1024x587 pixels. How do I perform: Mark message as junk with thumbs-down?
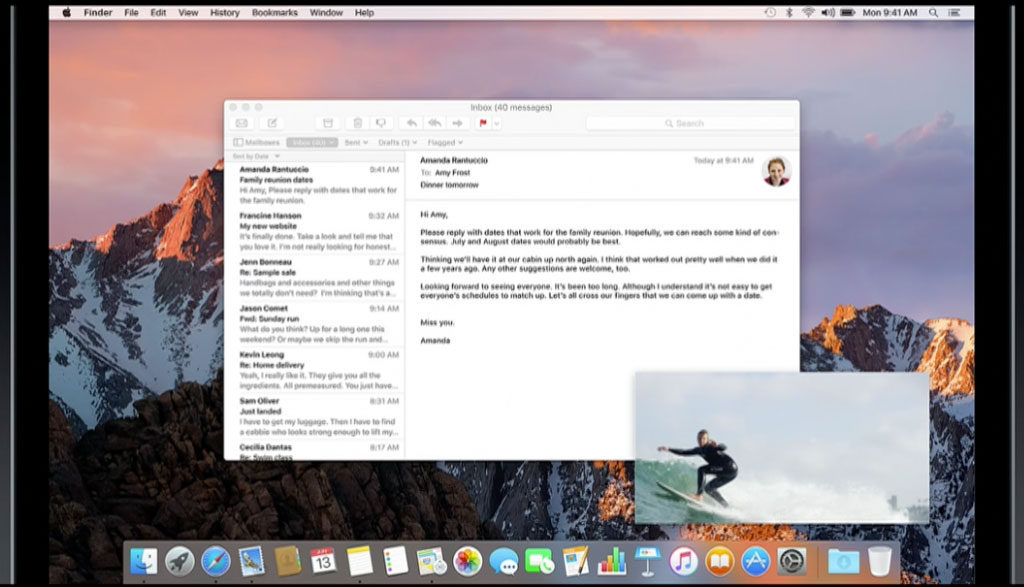click(x=381, y=123)
